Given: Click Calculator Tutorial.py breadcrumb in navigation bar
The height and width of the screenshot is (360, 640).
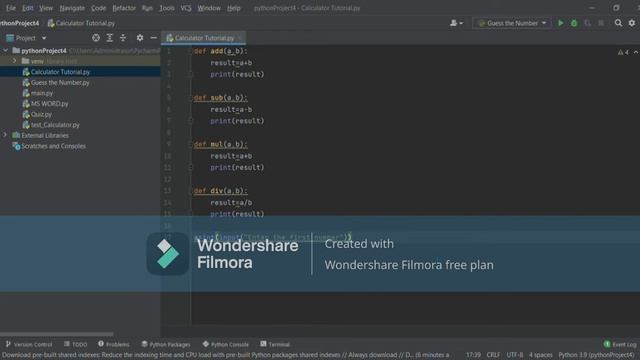Looking at the screenshot, I should (x=81, y=23).
